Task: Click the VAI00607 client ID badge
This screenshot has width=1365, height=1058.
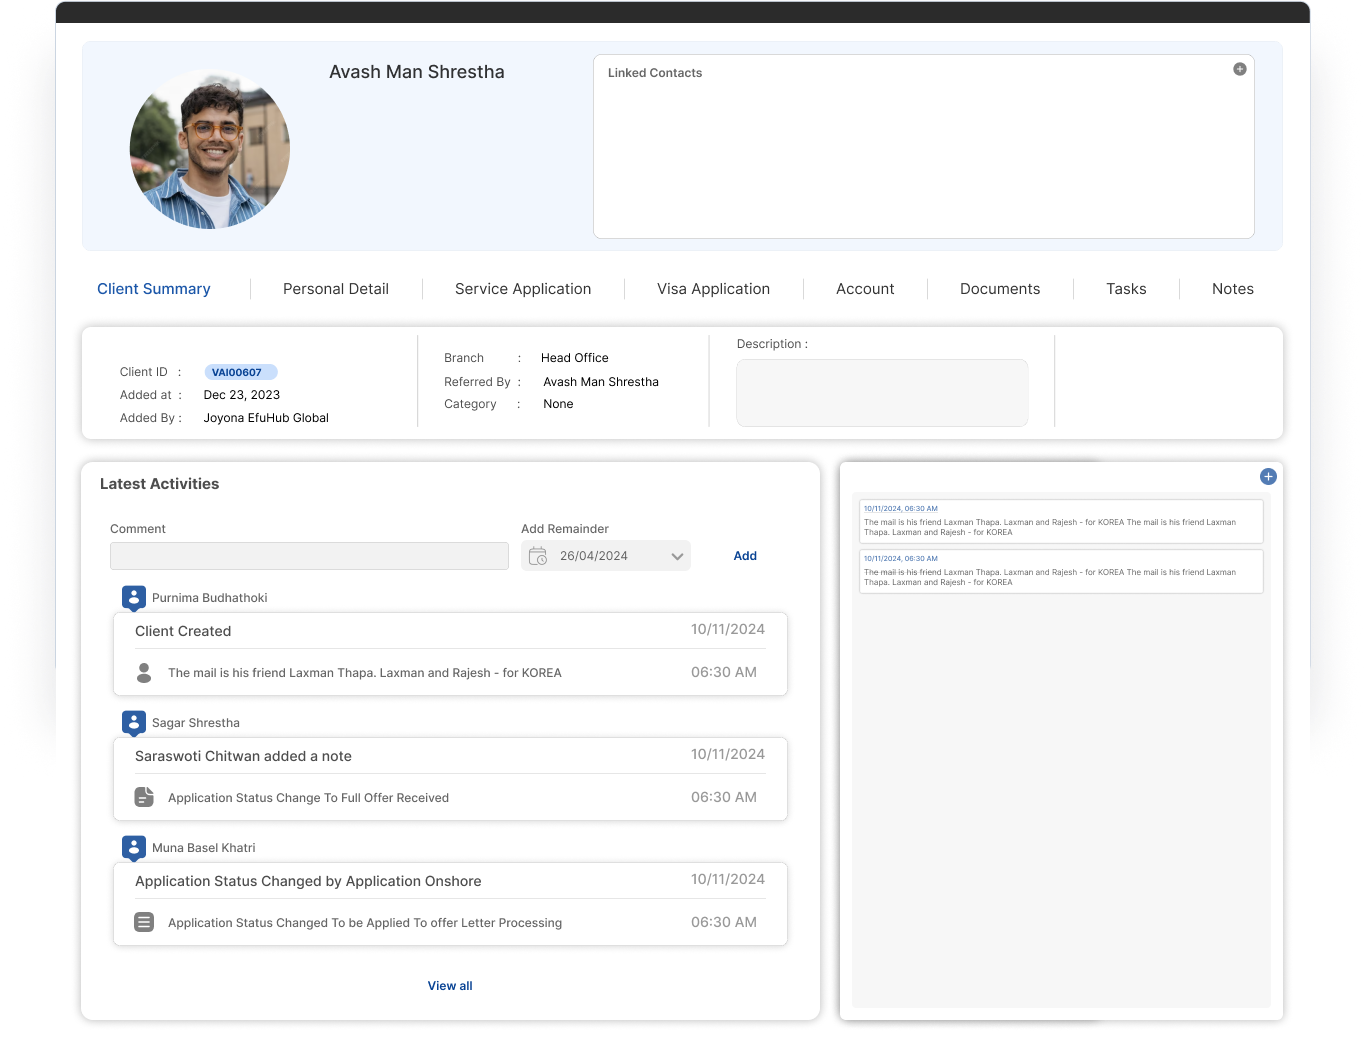Action: 240,372
